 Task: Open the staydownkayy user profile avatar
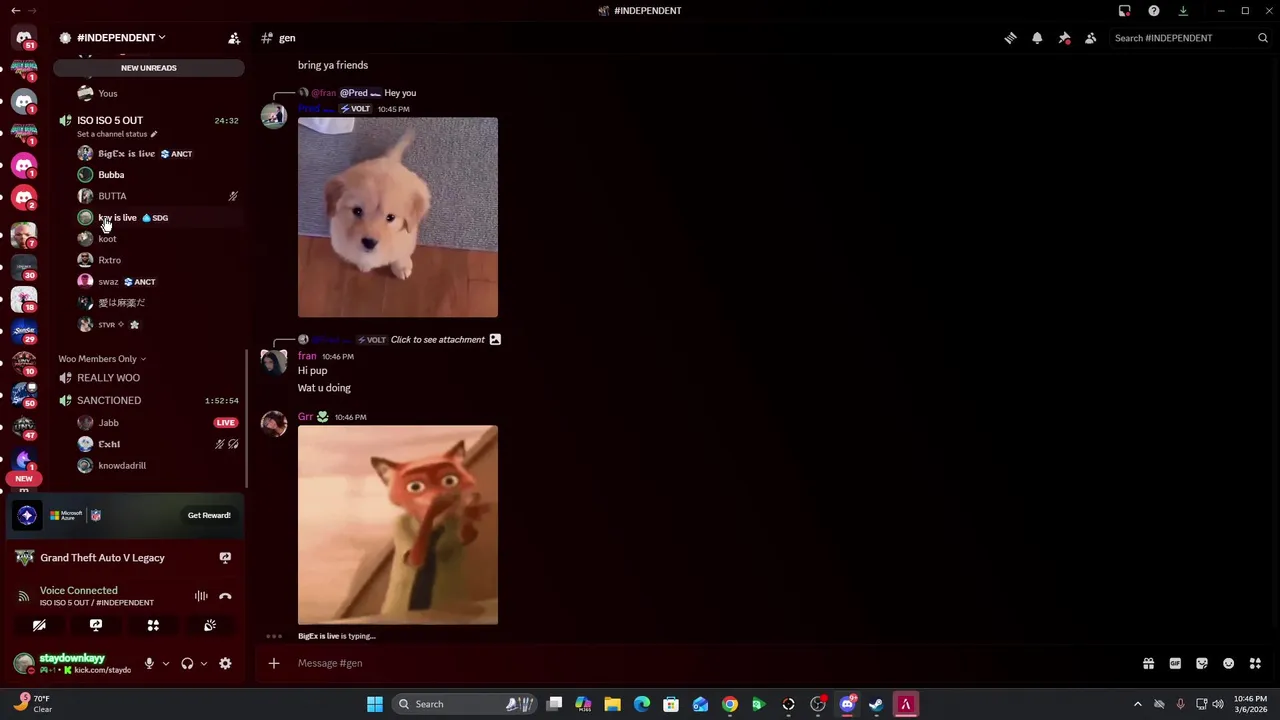tap(23, 663)
